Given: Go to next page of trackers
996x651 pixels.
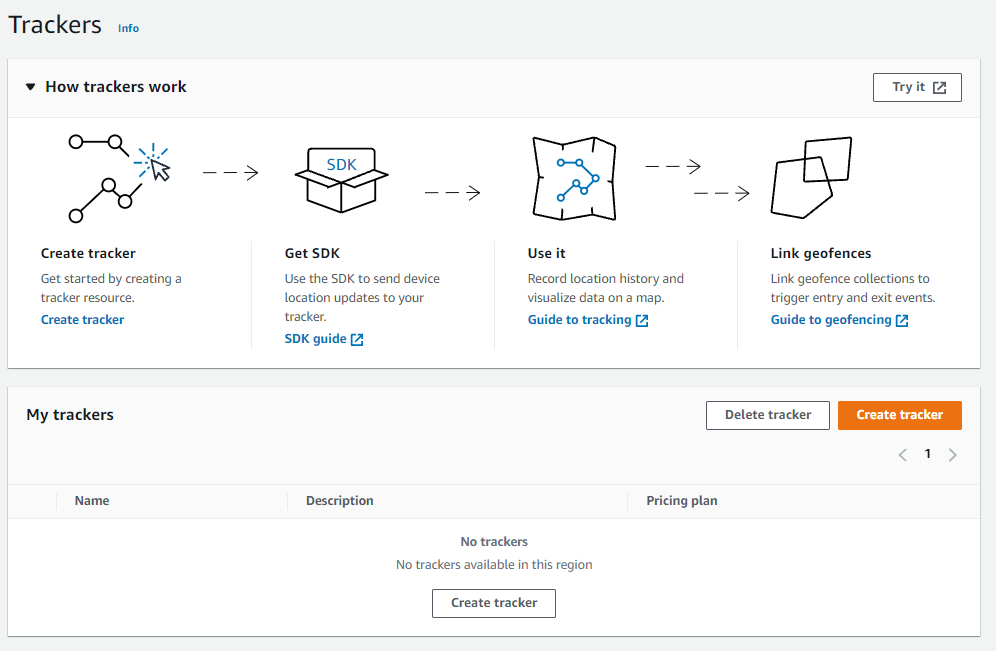Looking at the screenshot, I should [x=952, y=455].
